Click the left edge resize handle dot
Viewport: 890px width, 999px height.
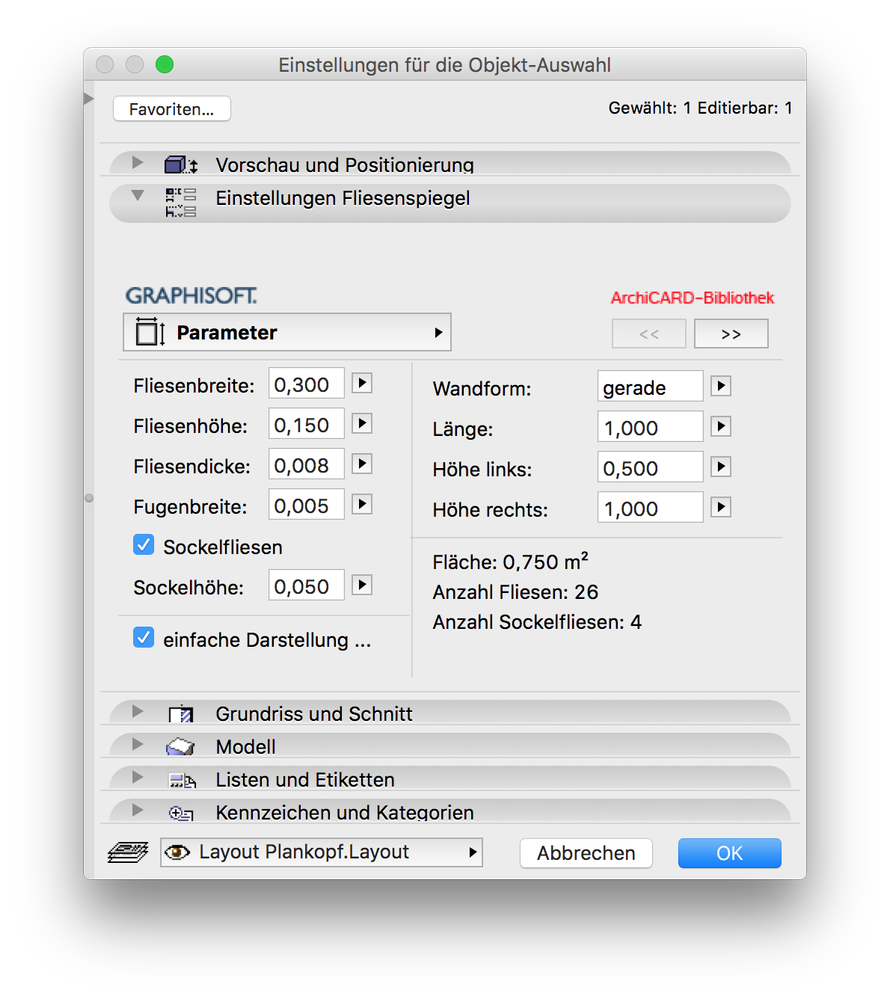coord(89,498)
